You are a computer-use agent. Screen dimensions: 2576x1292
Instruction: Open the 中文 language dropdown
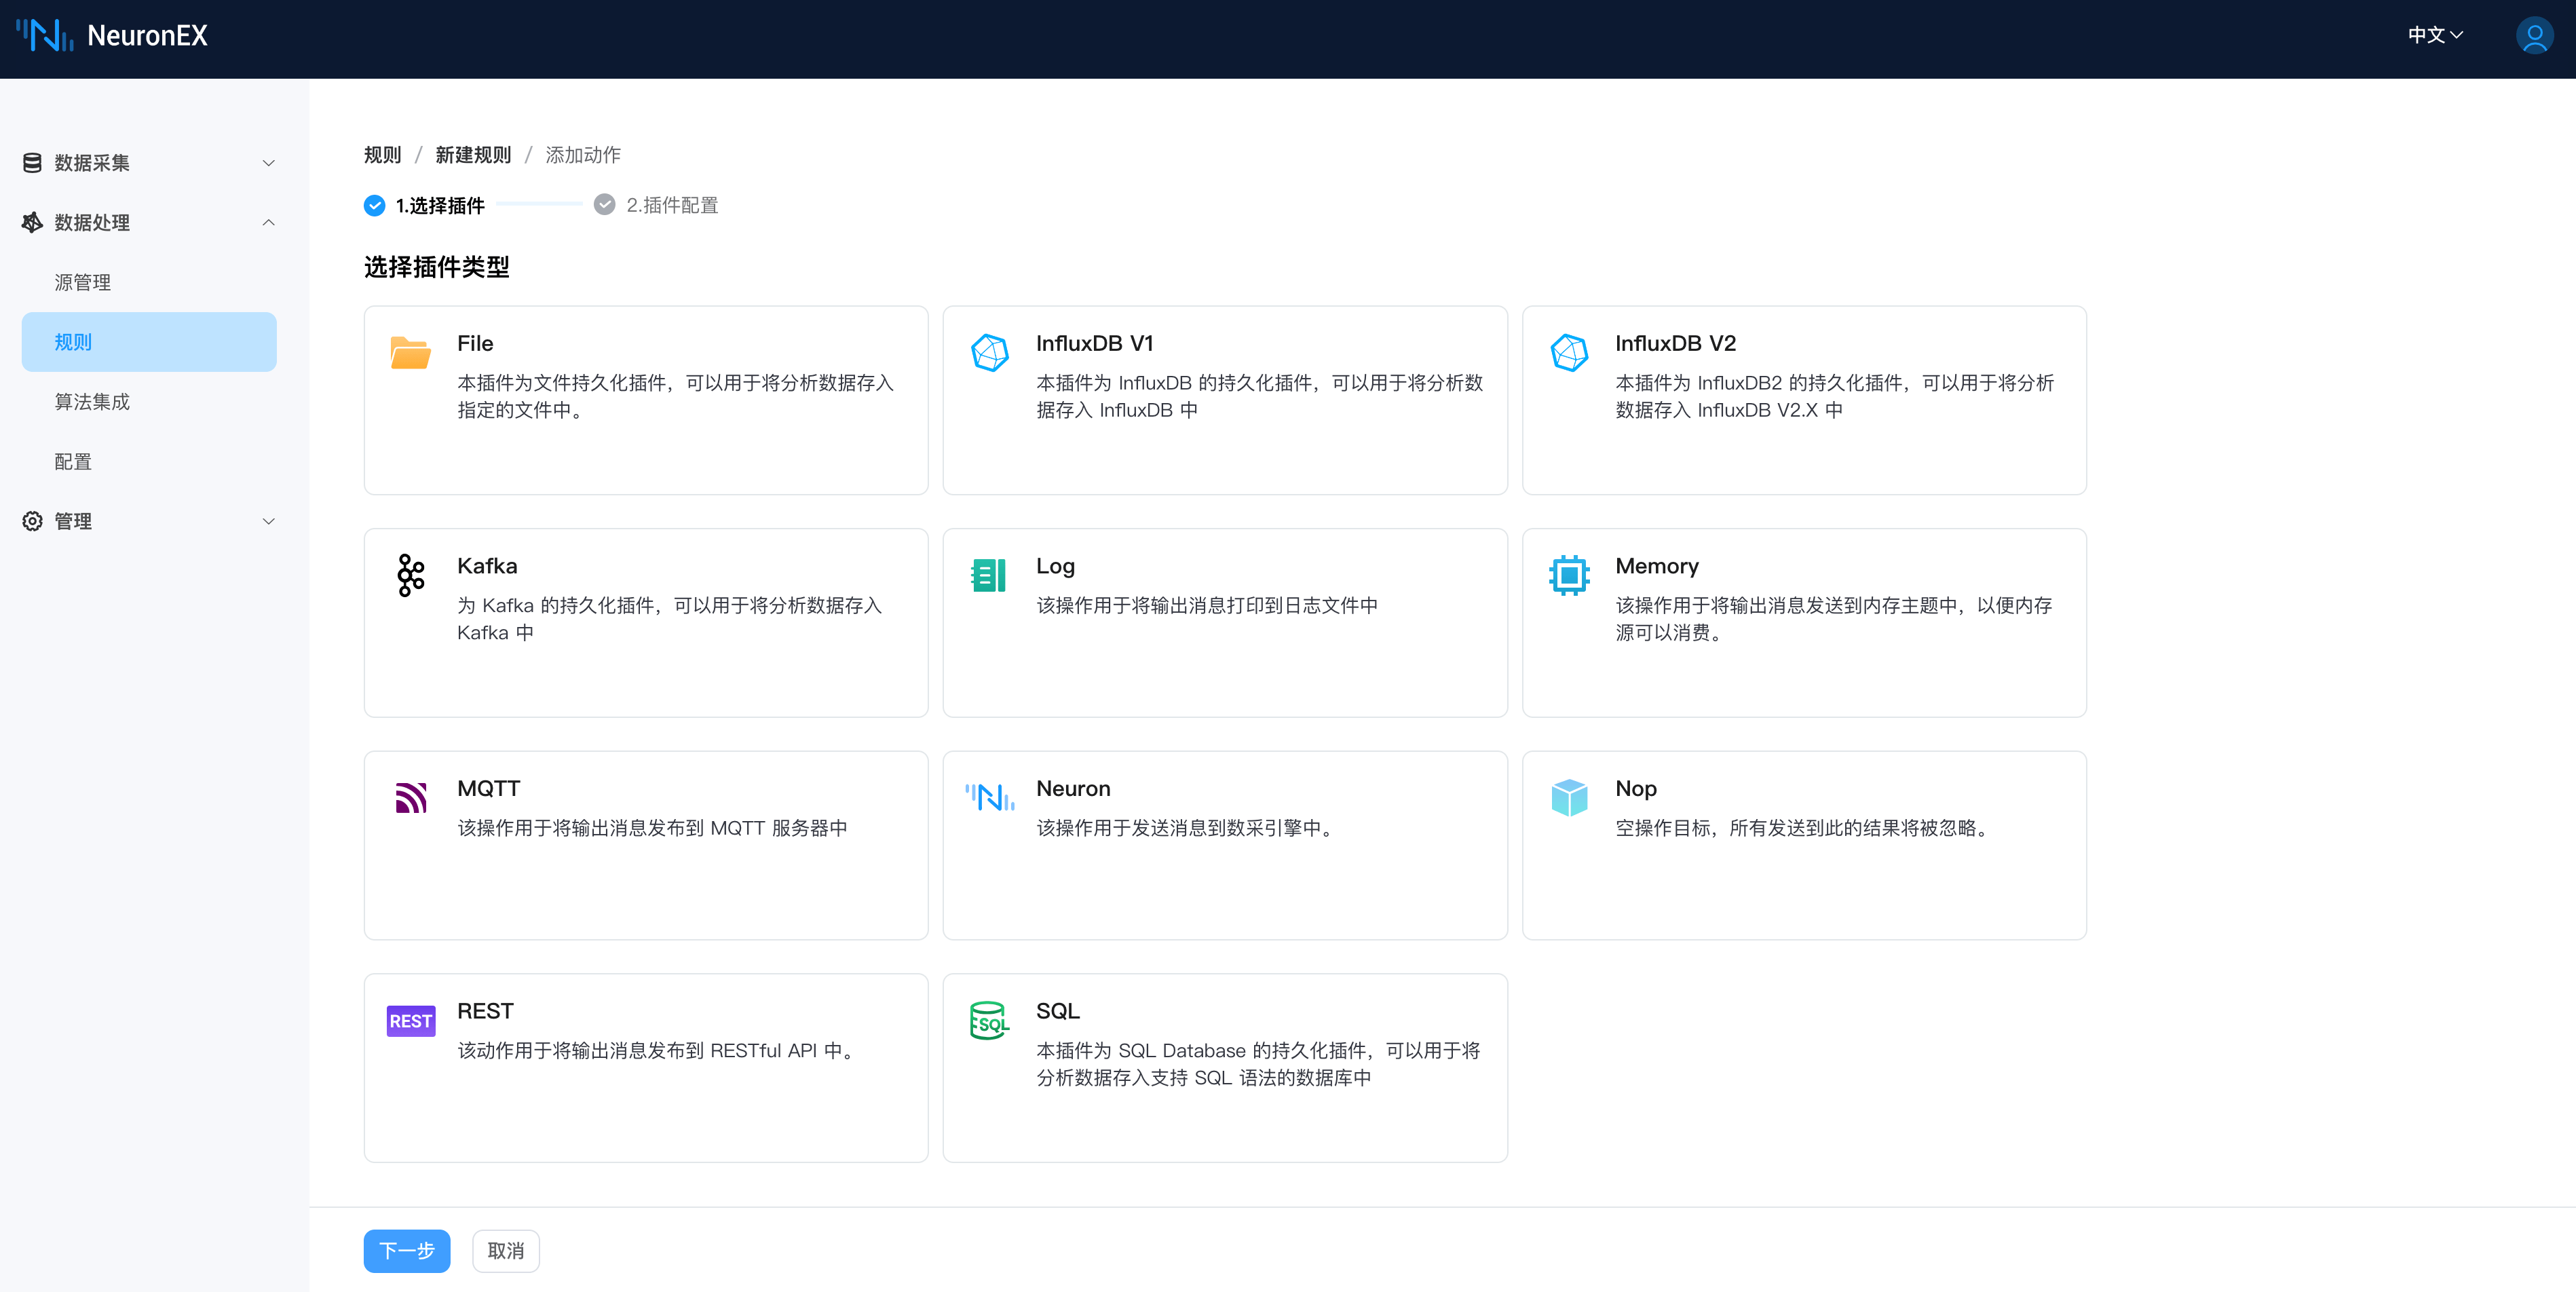tap(2434, 36)
